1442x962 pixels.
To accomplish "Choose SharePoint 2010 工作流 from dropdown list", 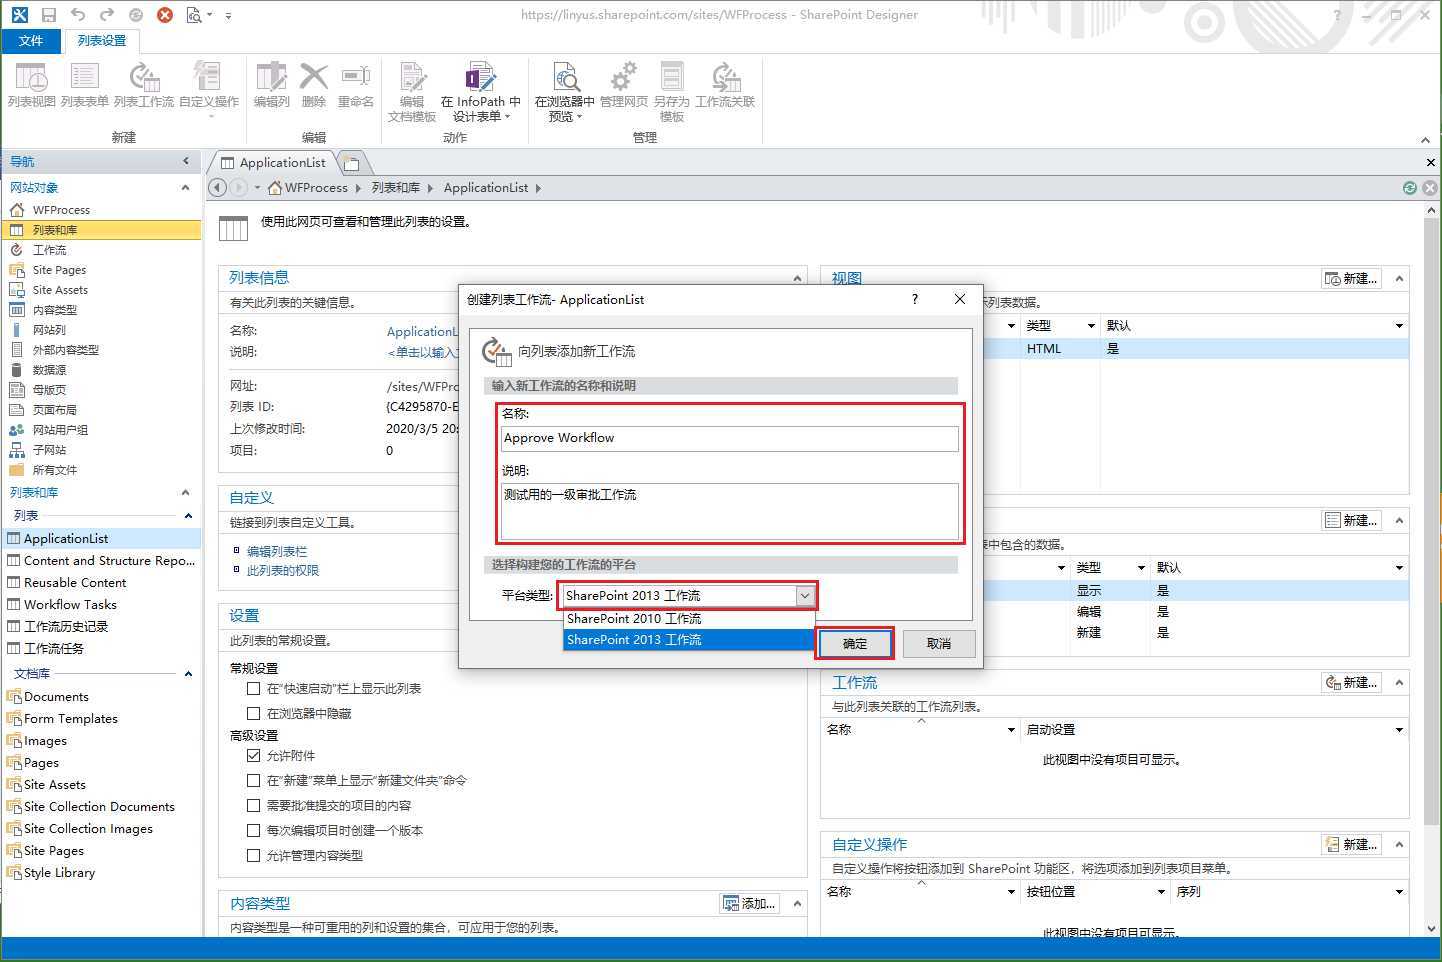I will pos(688,618).
